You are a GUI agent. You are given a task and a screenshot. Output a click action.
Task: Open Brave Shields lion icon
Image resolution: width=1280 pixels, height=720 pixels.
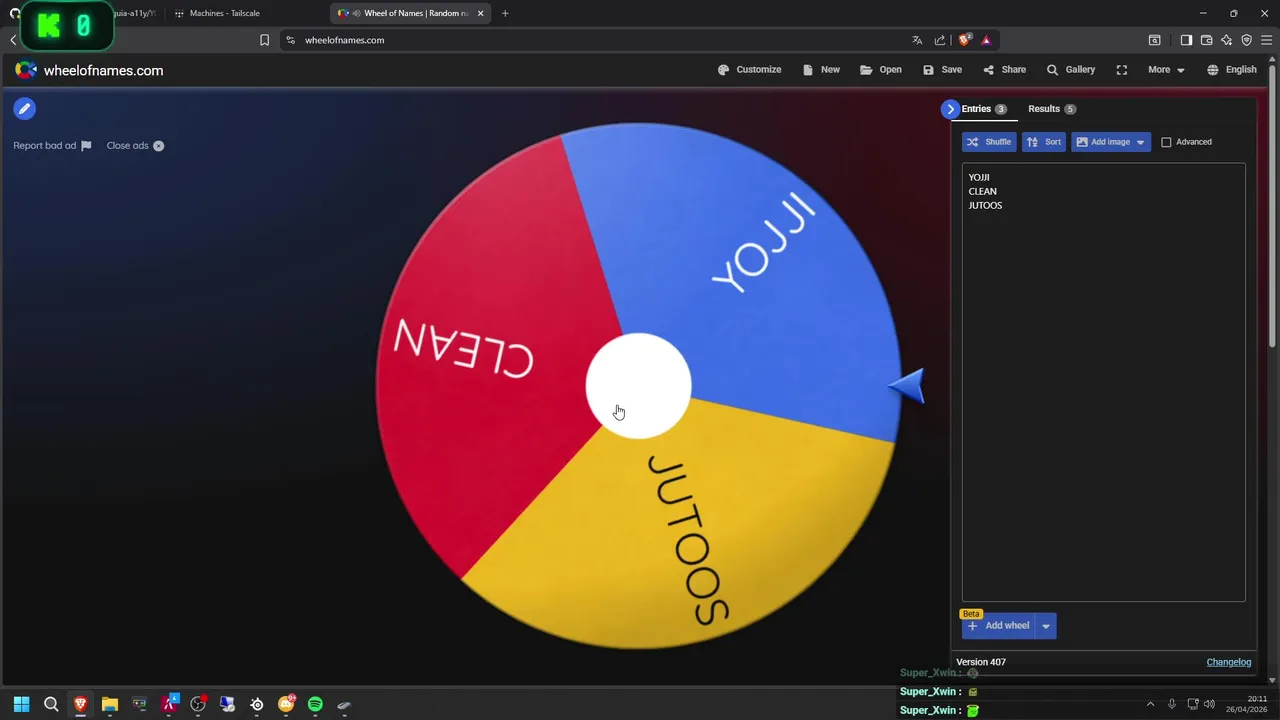coord(964,40)
